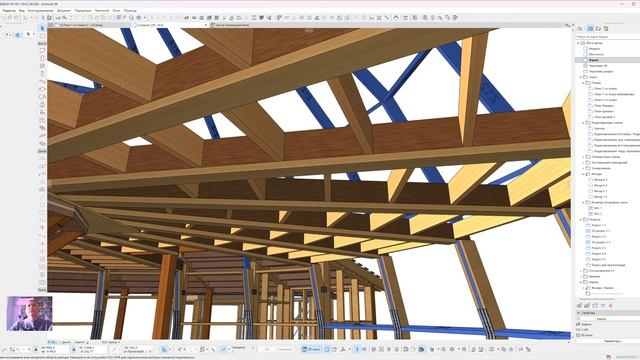Select Разрез 2-2 in Navigator tree
The width and height of the screenshot is (640, 360).
point(599,237)
